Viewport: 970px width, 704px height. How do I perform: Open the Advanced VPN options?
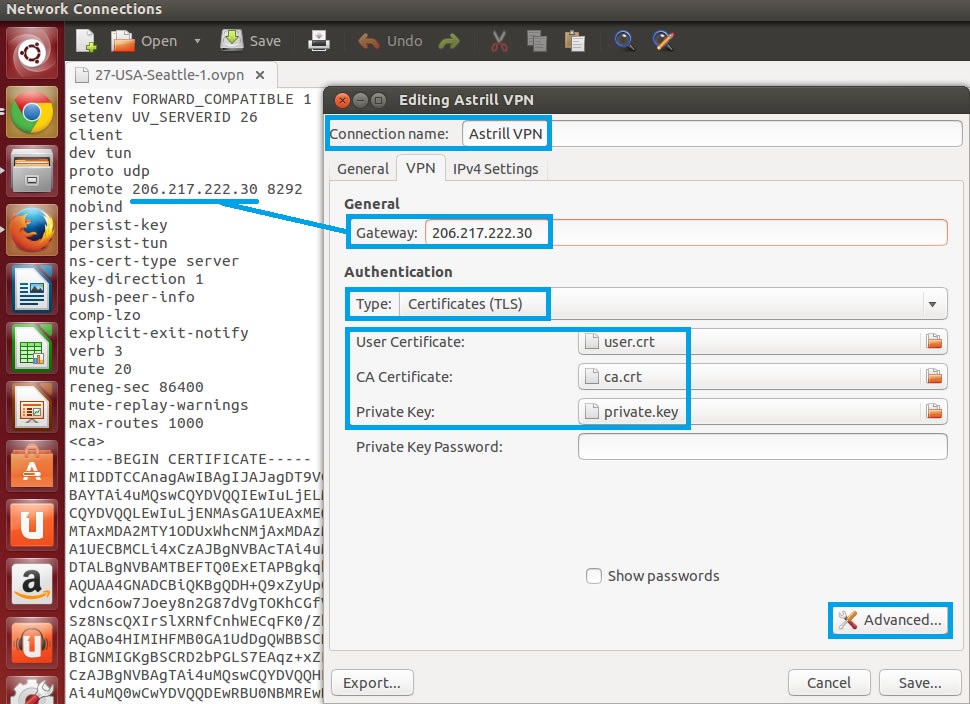click(x=890, y=620)
